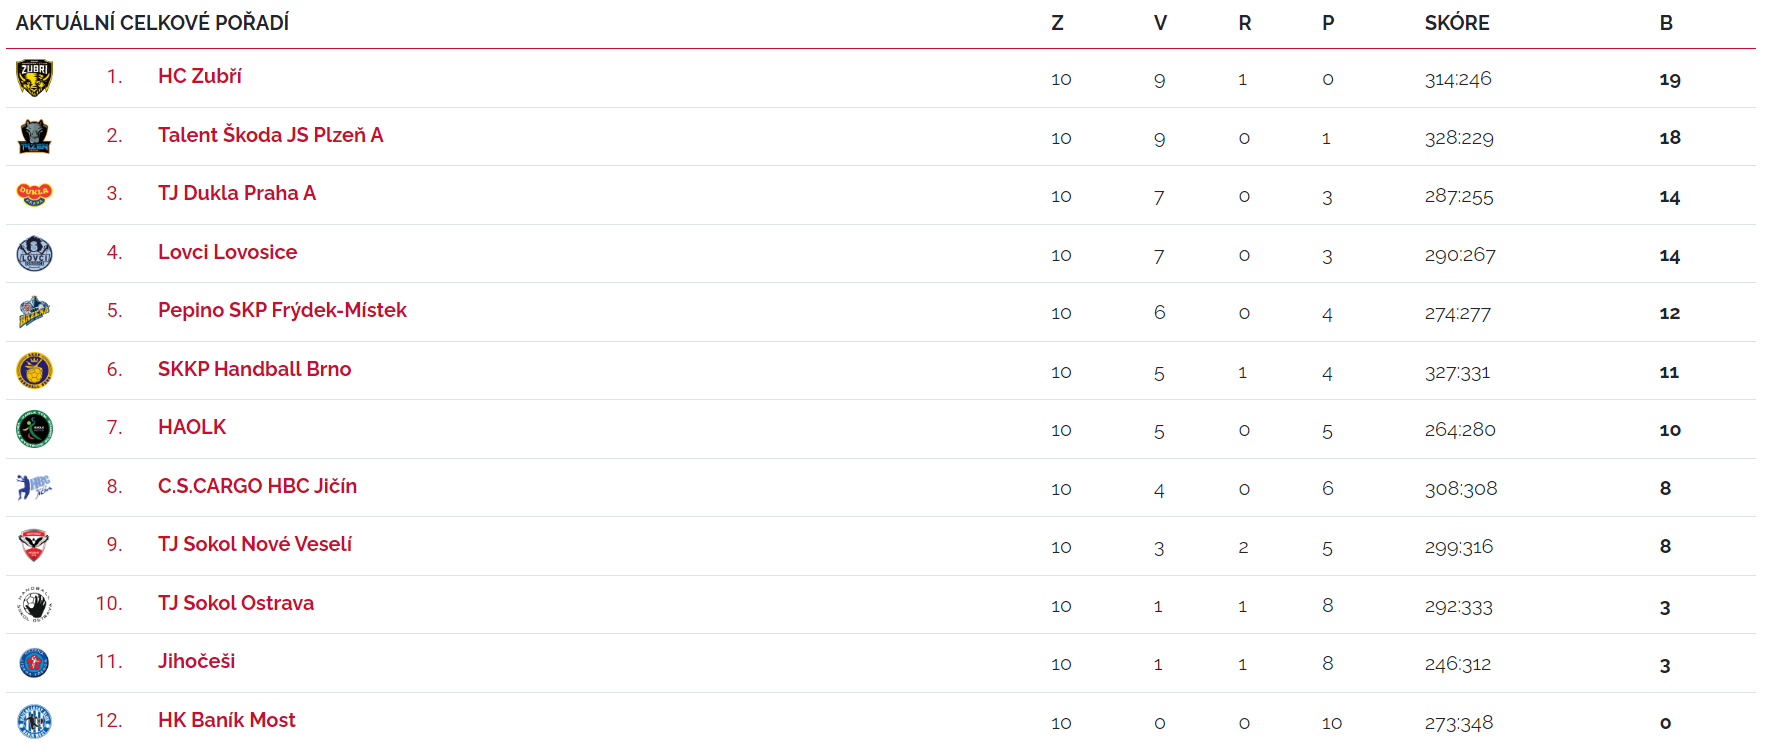Click the SKÓRE column header
1770x752 pixels.
point(1457,22)
